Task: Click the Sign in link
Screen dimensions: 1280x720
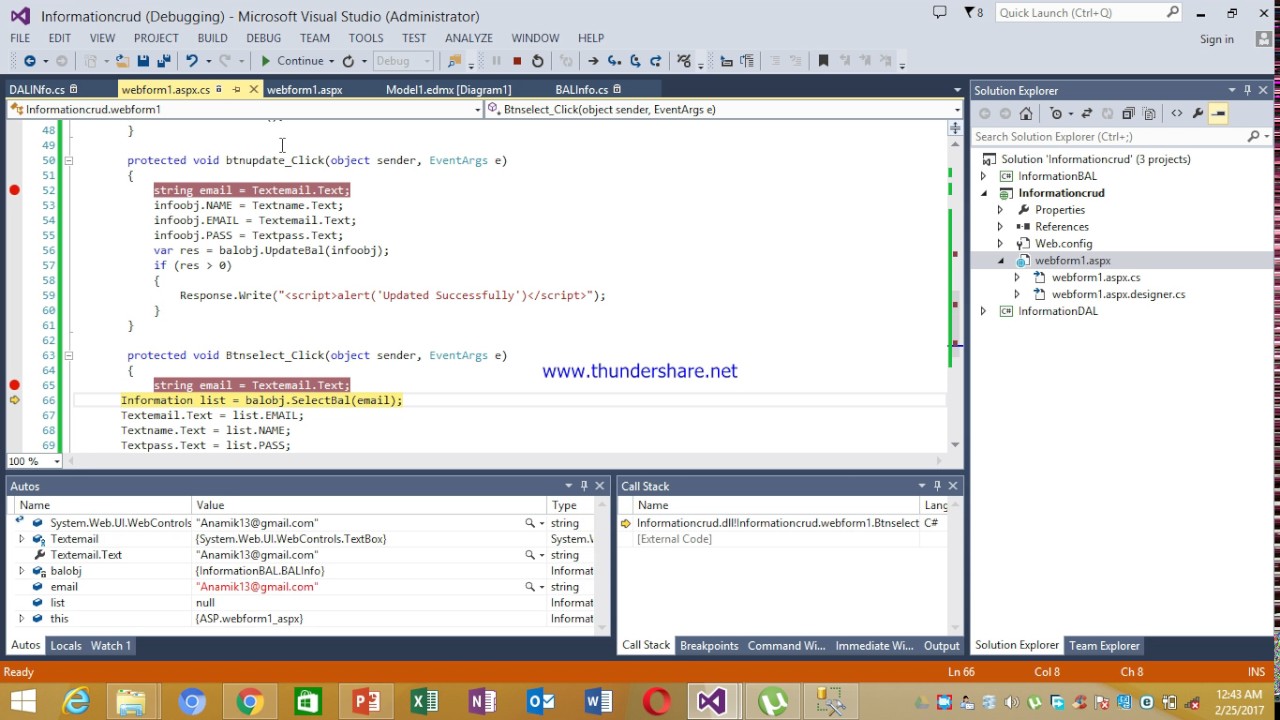Action: click(x=1217, y=39)
